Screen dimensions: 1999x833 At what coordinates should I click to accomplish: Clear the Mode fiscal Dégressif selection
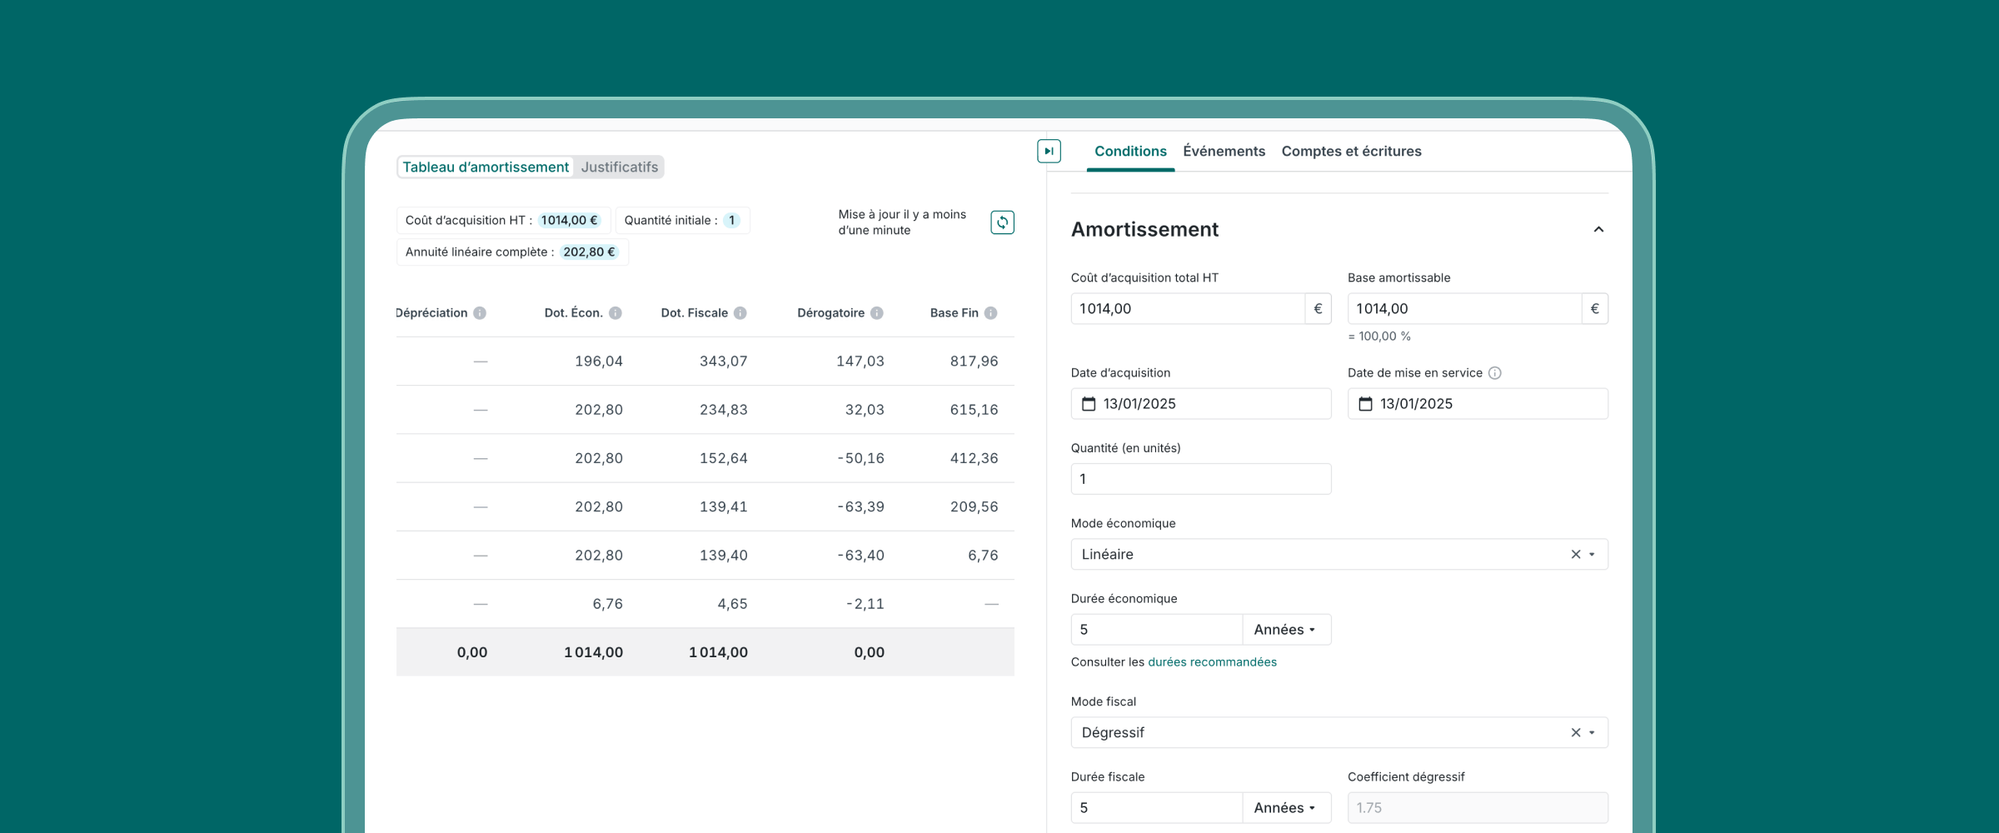point(1575,733)
